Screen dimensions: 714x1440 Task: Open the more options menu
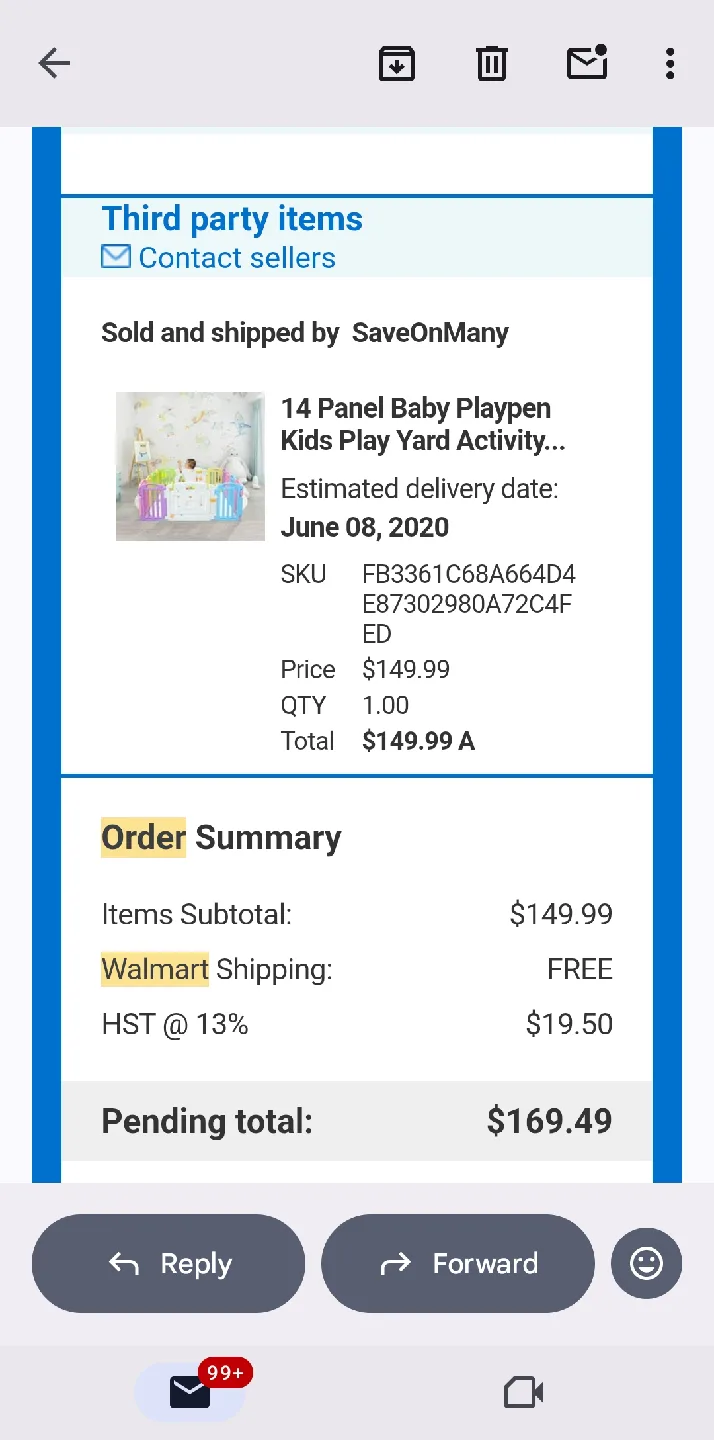pos(669,63)
